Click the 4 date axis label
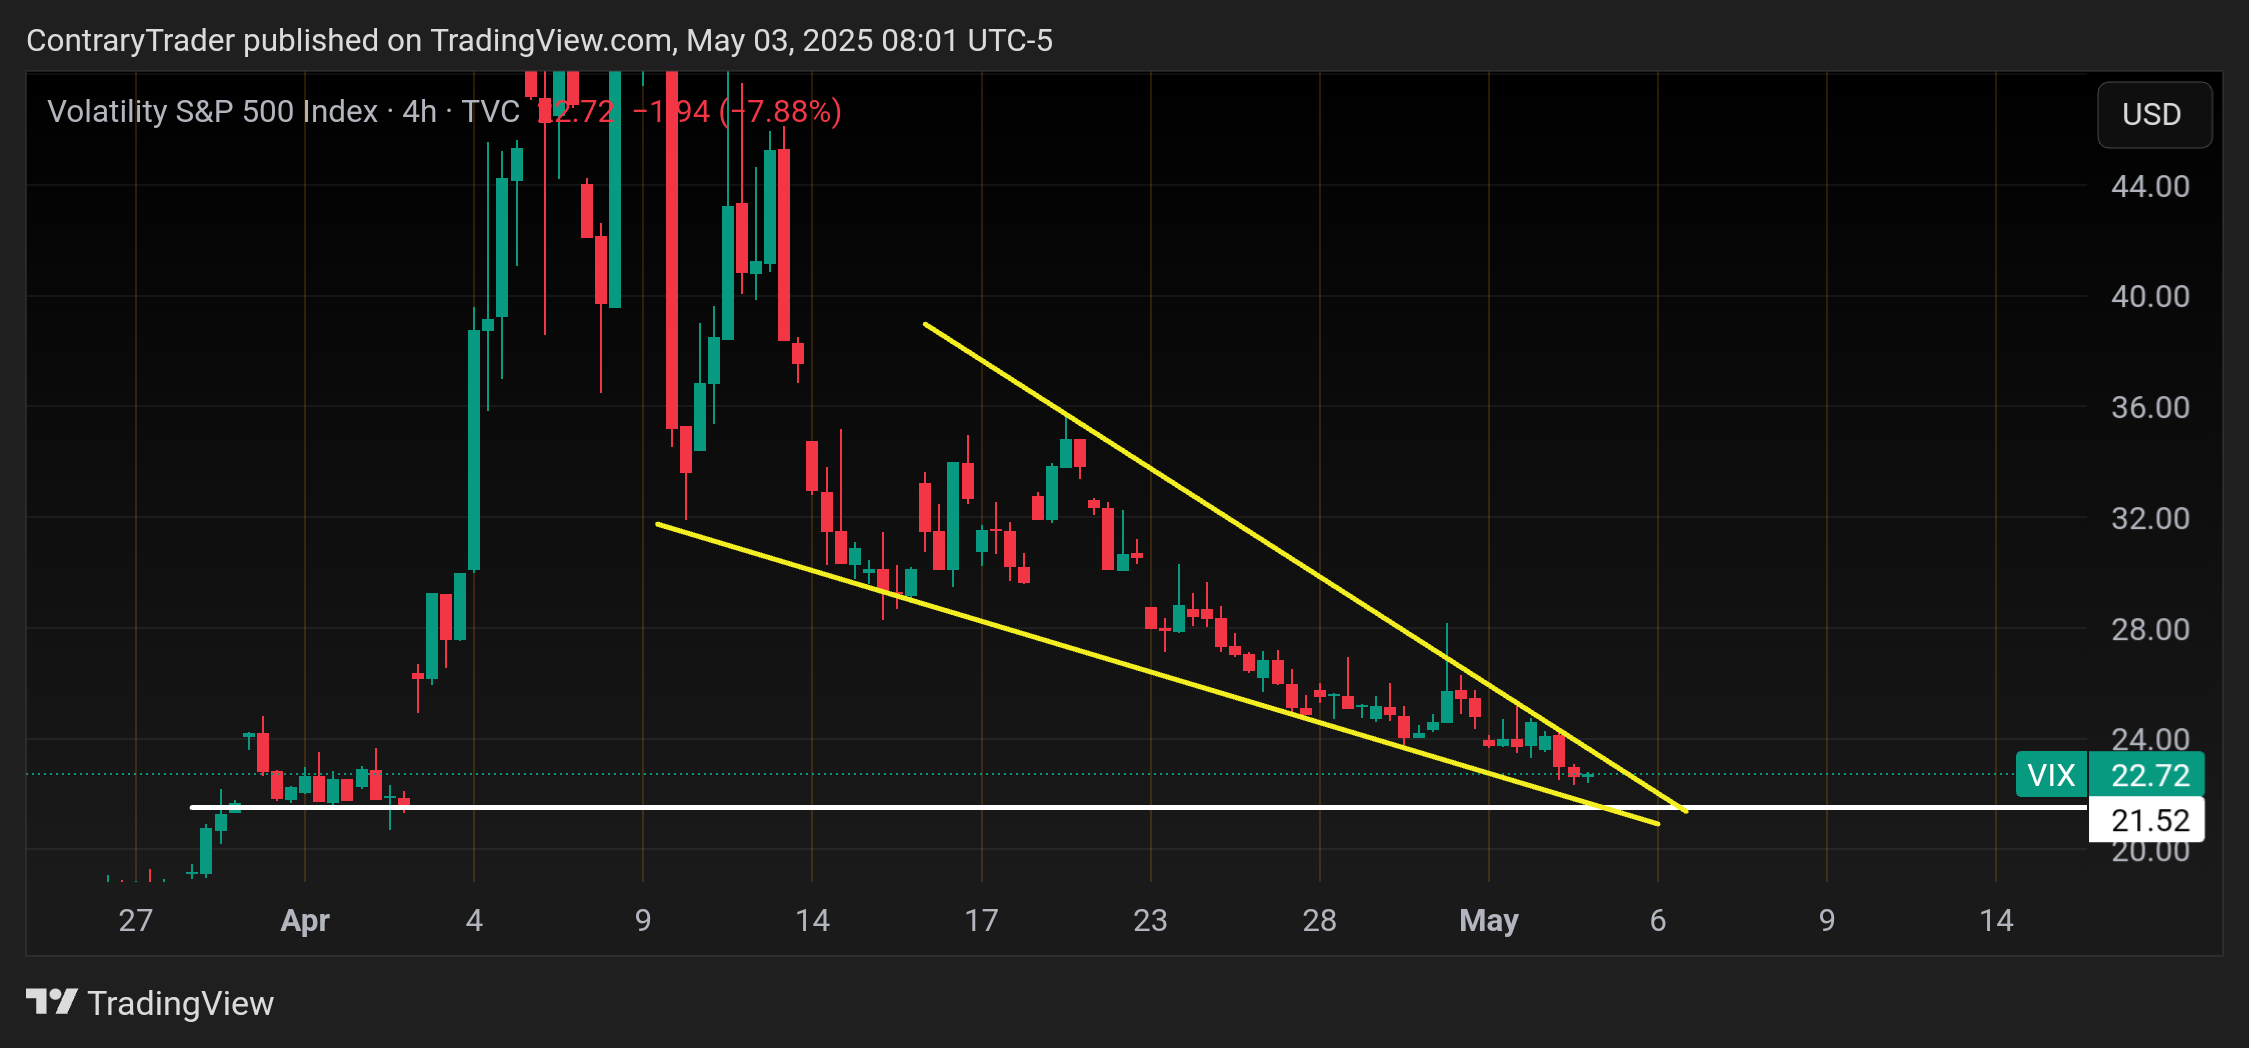The height and width of the screenshot is (1048, 2249). pyautogui.click(x=474, y=920)
